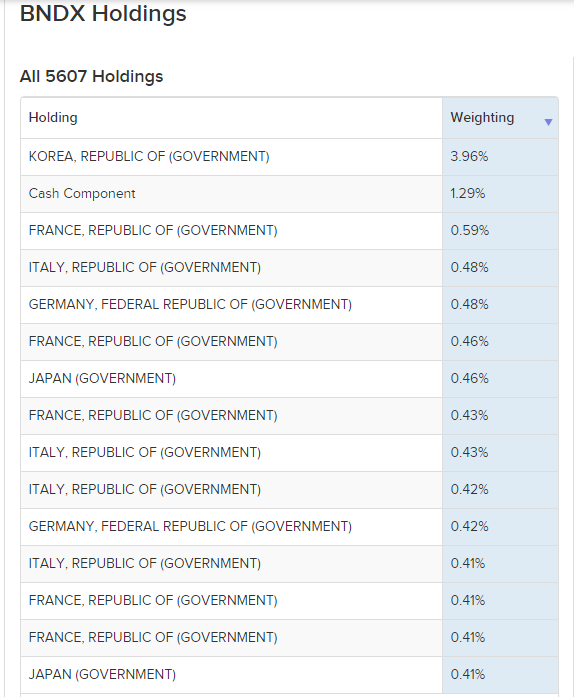Screen dimensions: 574x697
Task: Click France holding weighted 0.59%
Action: (153, 230)
